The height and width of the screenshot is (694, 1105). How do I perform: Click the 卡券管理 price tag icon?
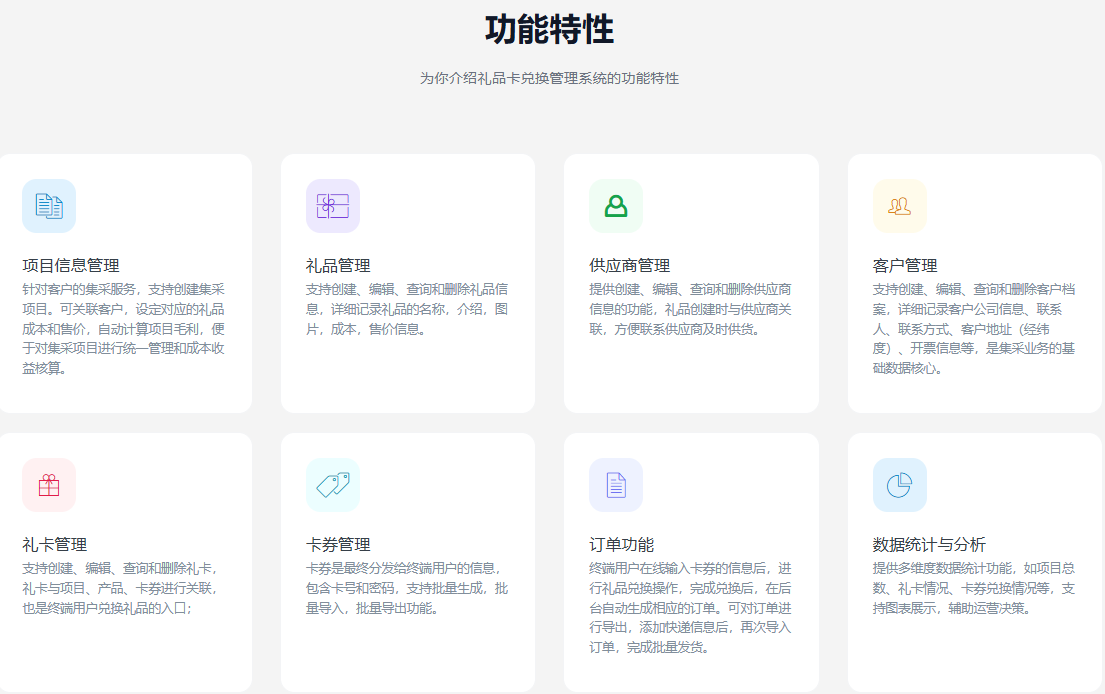(333, 485)
